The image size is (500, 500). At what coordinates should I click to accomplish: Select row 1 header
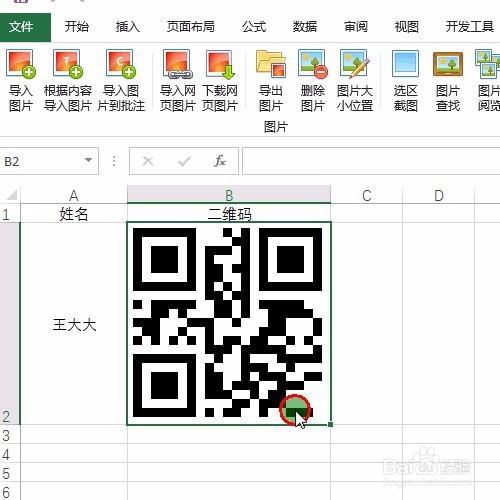click(x=10, y=214)
